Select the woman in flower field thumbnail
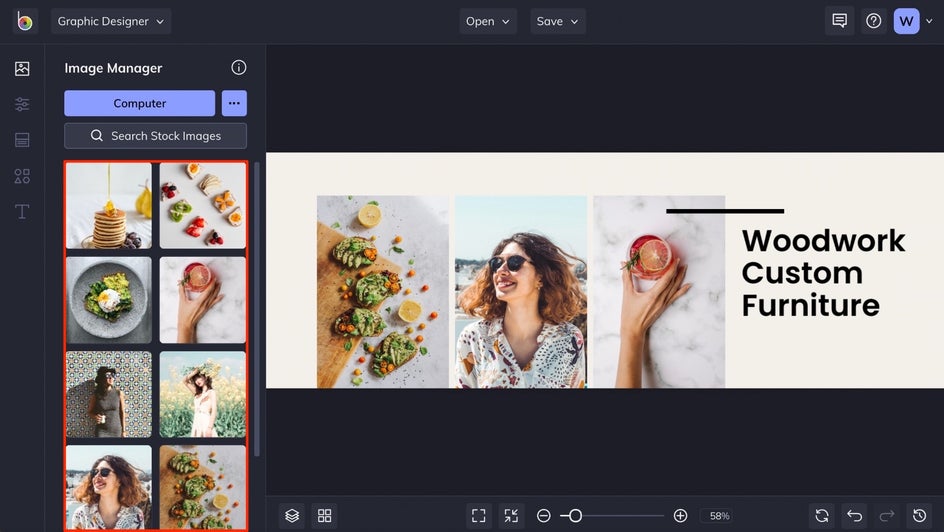The width and height of the screenshot is (944, 532). tap(203, 394)
